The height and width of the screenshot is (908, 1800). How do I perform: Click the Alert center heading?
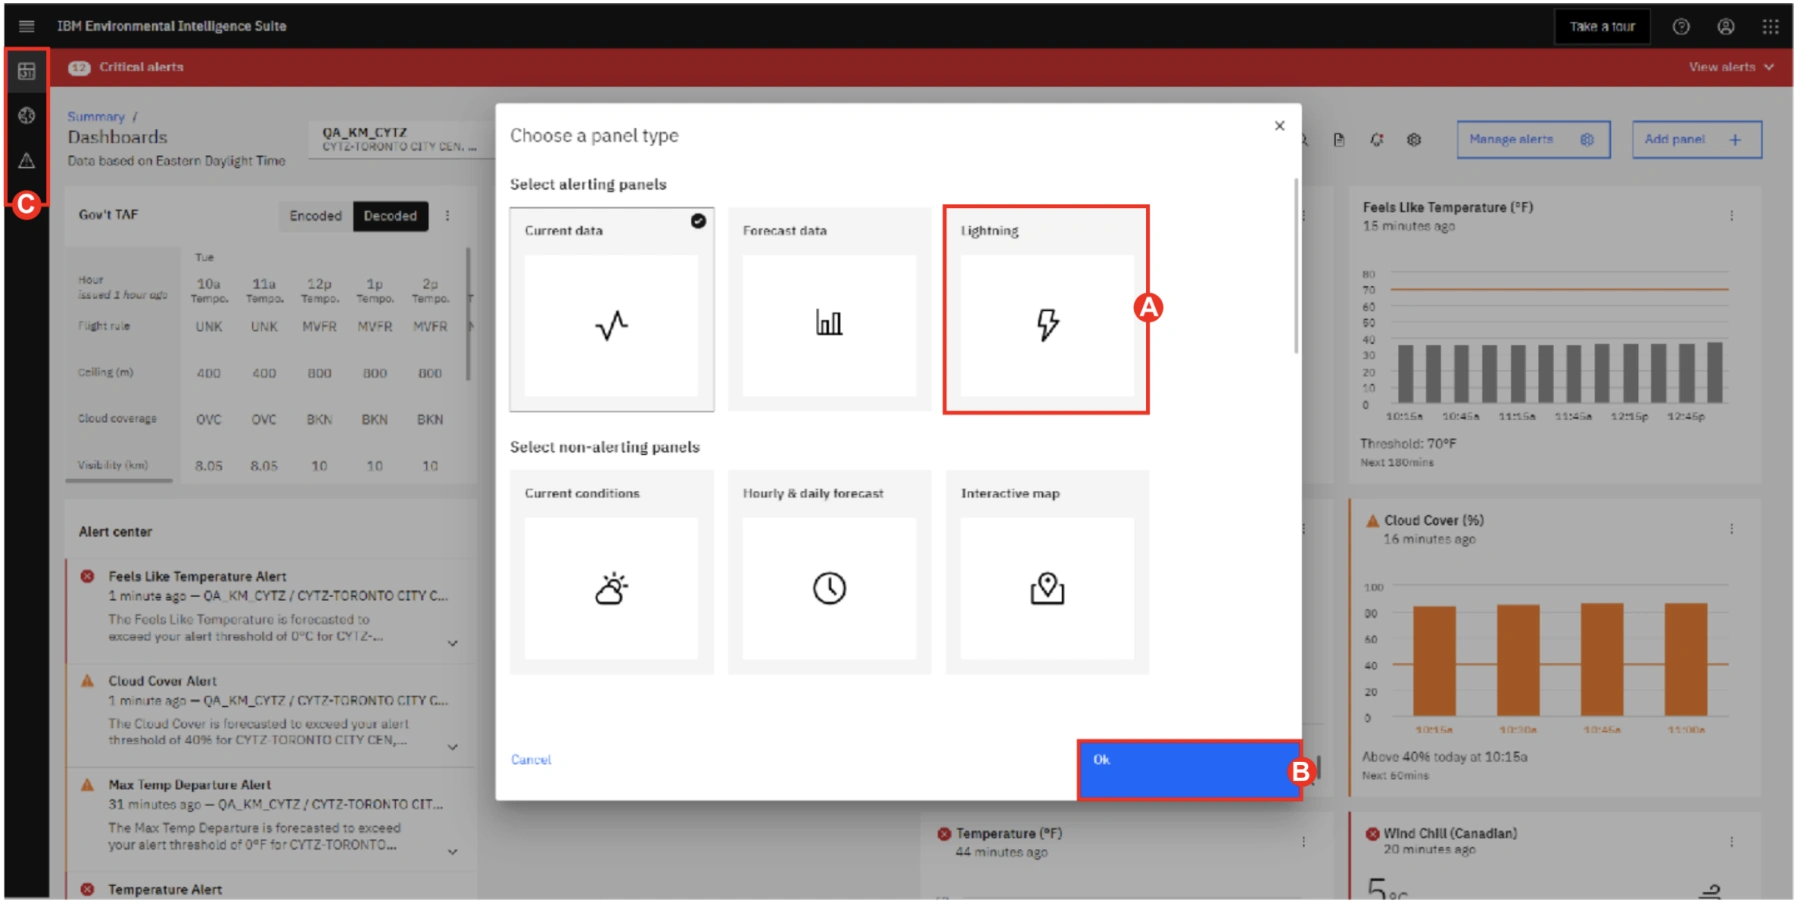pos(115,532)
